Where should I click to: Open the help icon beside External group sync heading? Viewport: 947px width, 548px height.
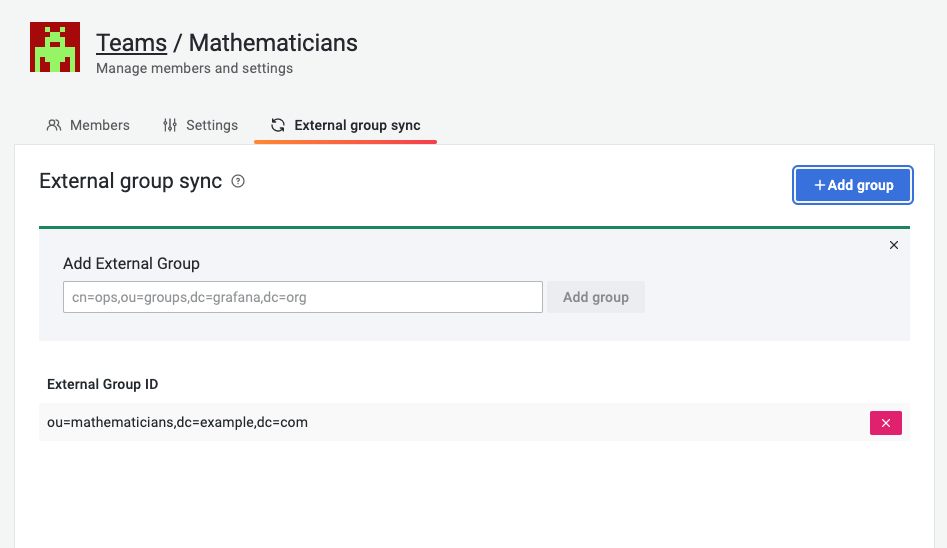click(238, 182)
